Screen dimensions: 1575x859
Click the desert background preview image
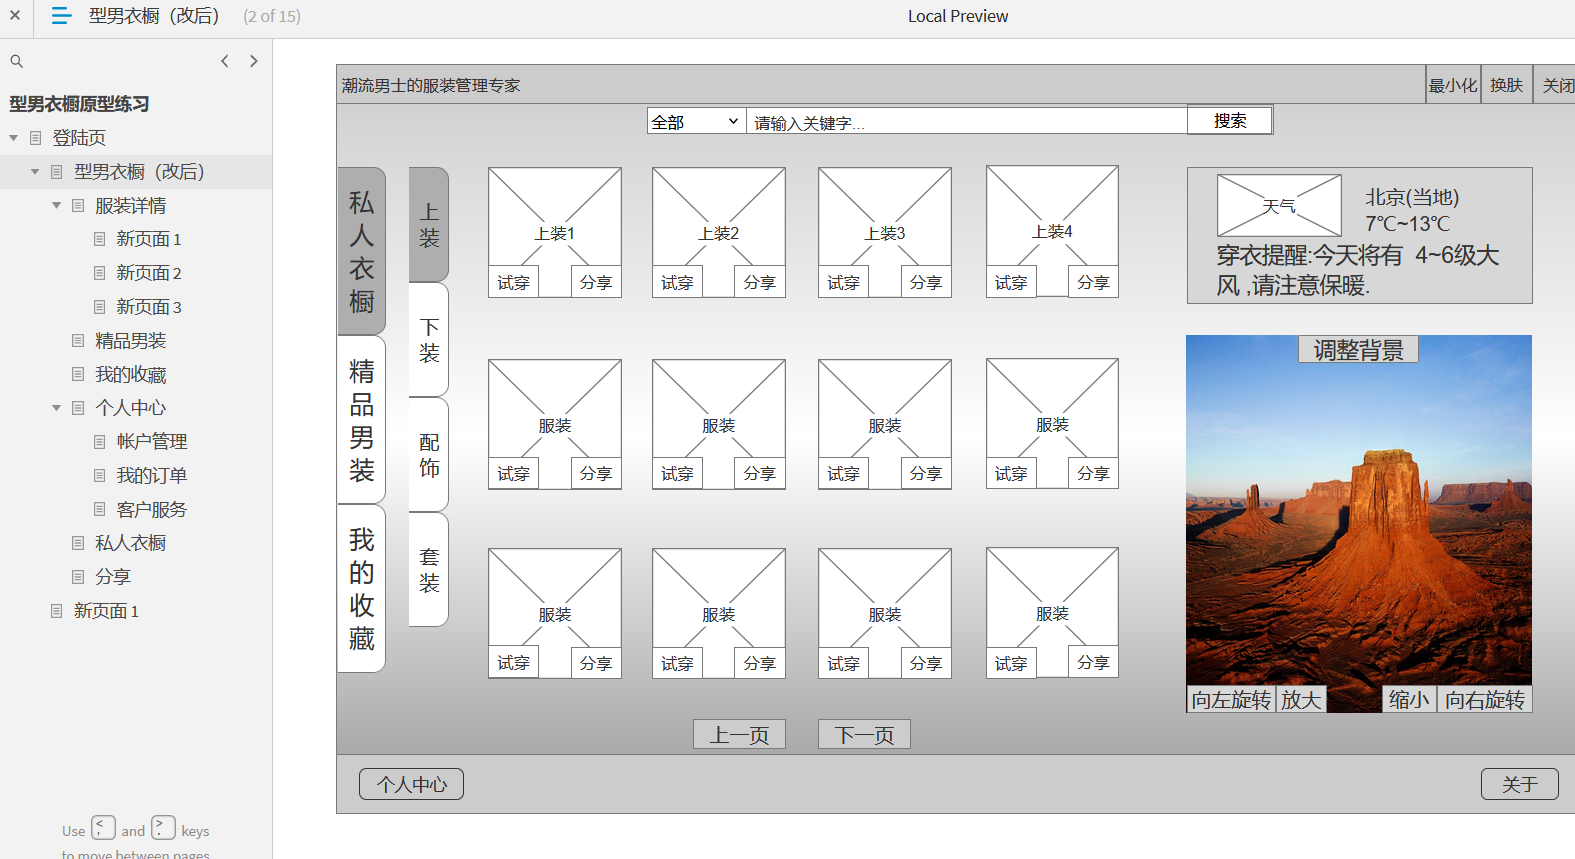tap(1359, 524)
